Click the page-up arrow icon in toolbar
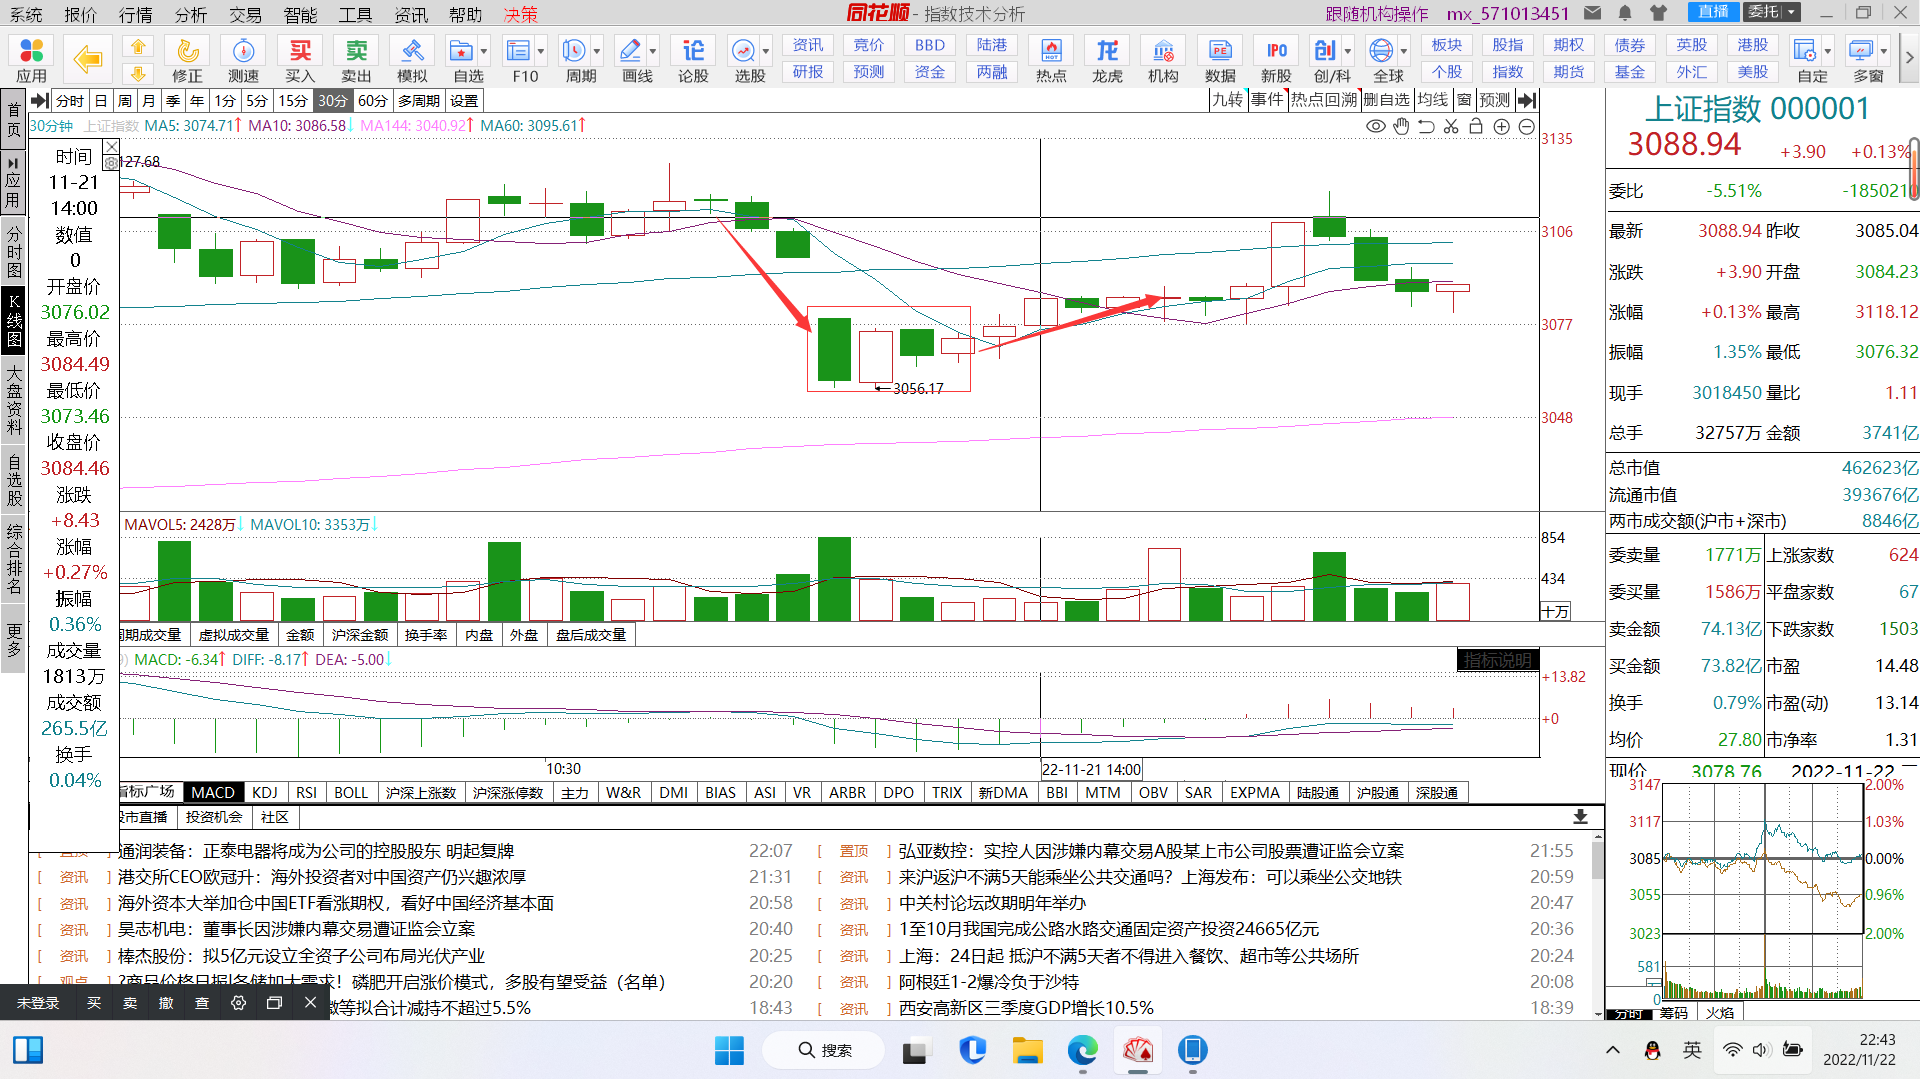Viewport: 1920px width, 1079px height. pos(138,47)
